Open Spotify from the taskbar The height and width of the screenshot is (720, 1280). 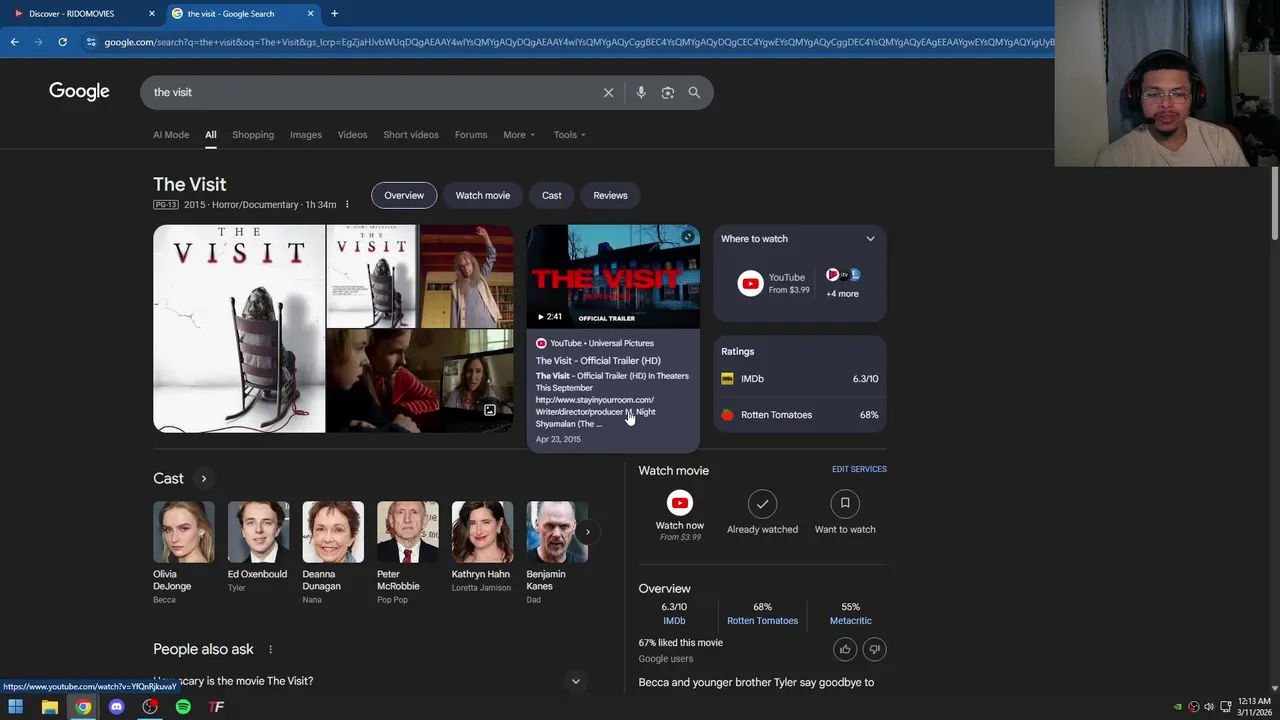pyautogui.click(x=183, y=707)
